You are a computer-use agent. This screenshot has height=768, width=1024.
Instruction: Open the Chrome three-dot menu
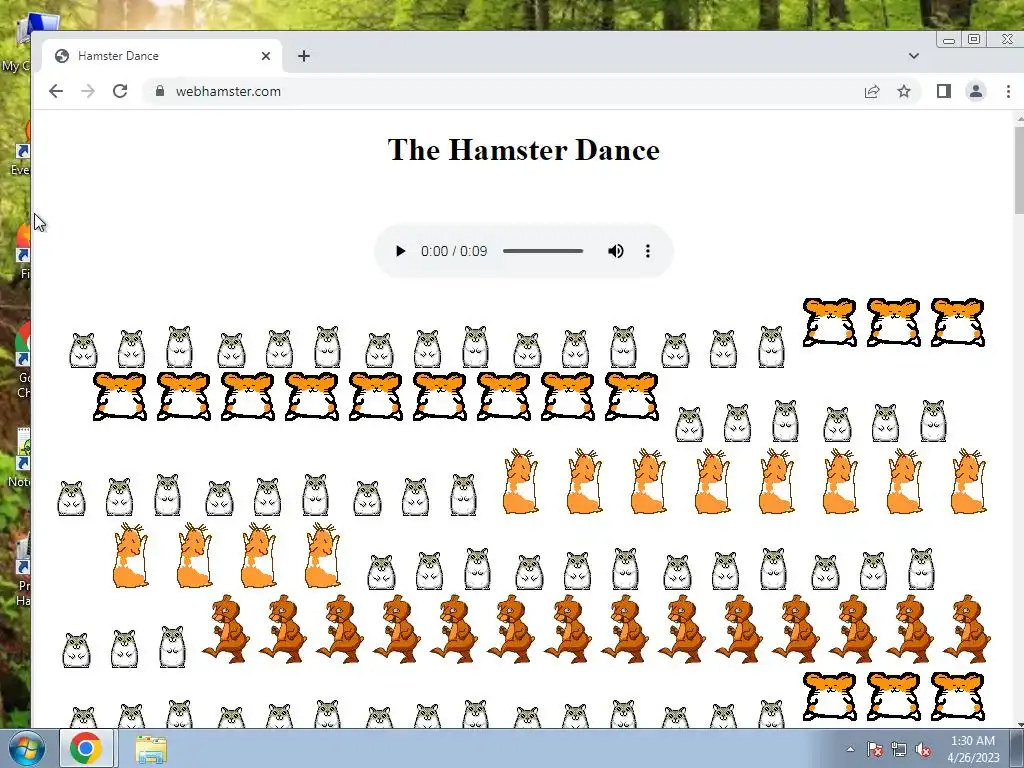tap(1008, 91)
